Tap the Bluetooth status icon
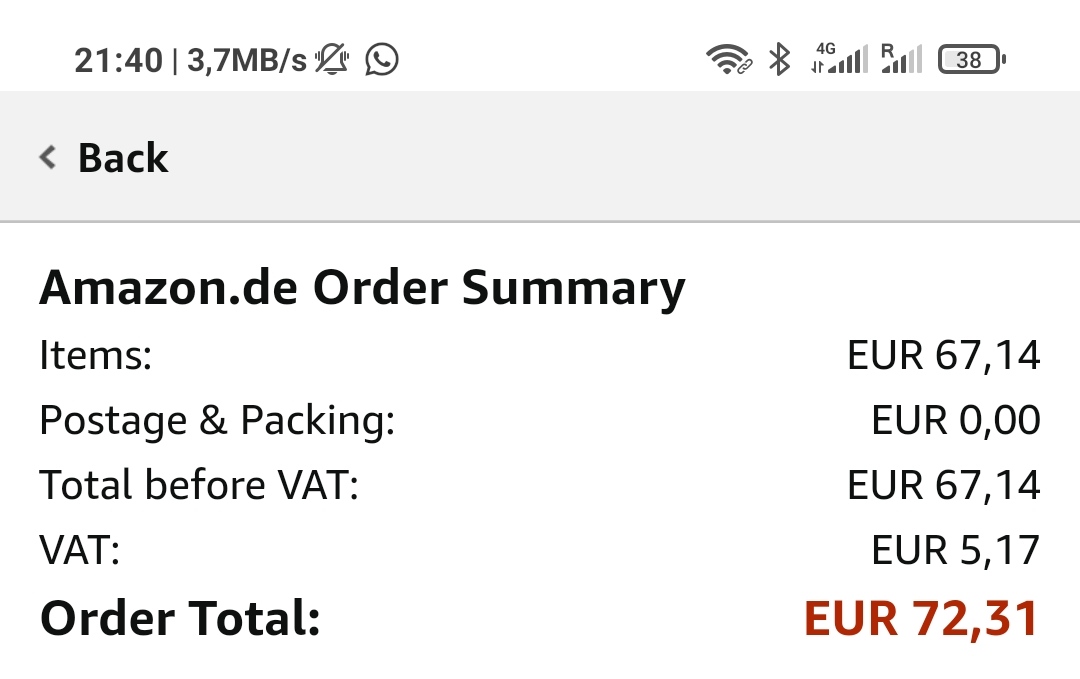 pos(779,60)
